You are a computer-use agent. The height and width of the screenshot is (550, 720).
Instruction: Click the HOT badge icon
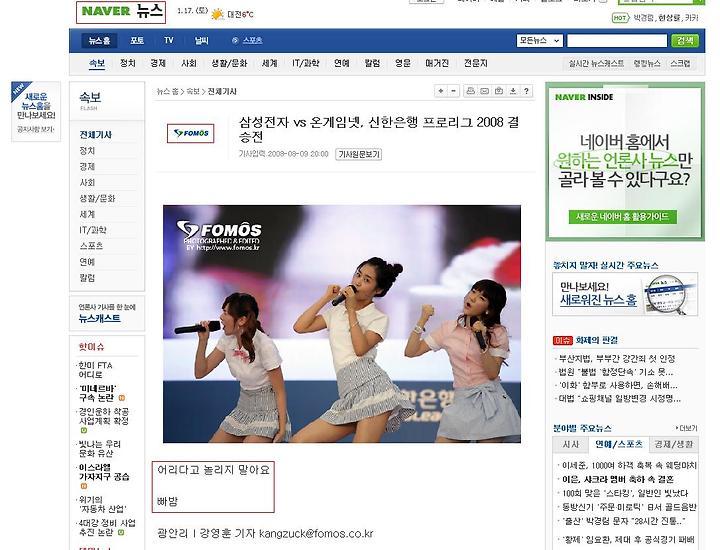(x=620, y=18)
